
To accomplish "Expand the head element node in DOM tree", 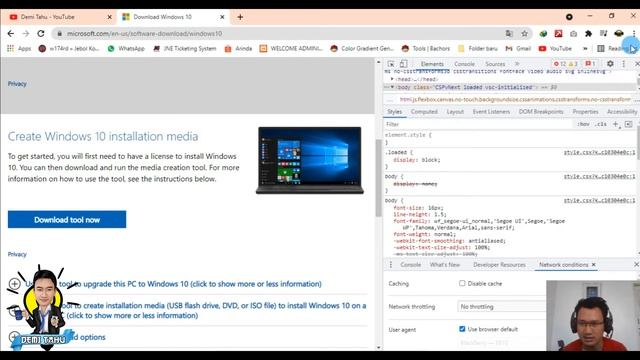I will [x=392, y=79].
